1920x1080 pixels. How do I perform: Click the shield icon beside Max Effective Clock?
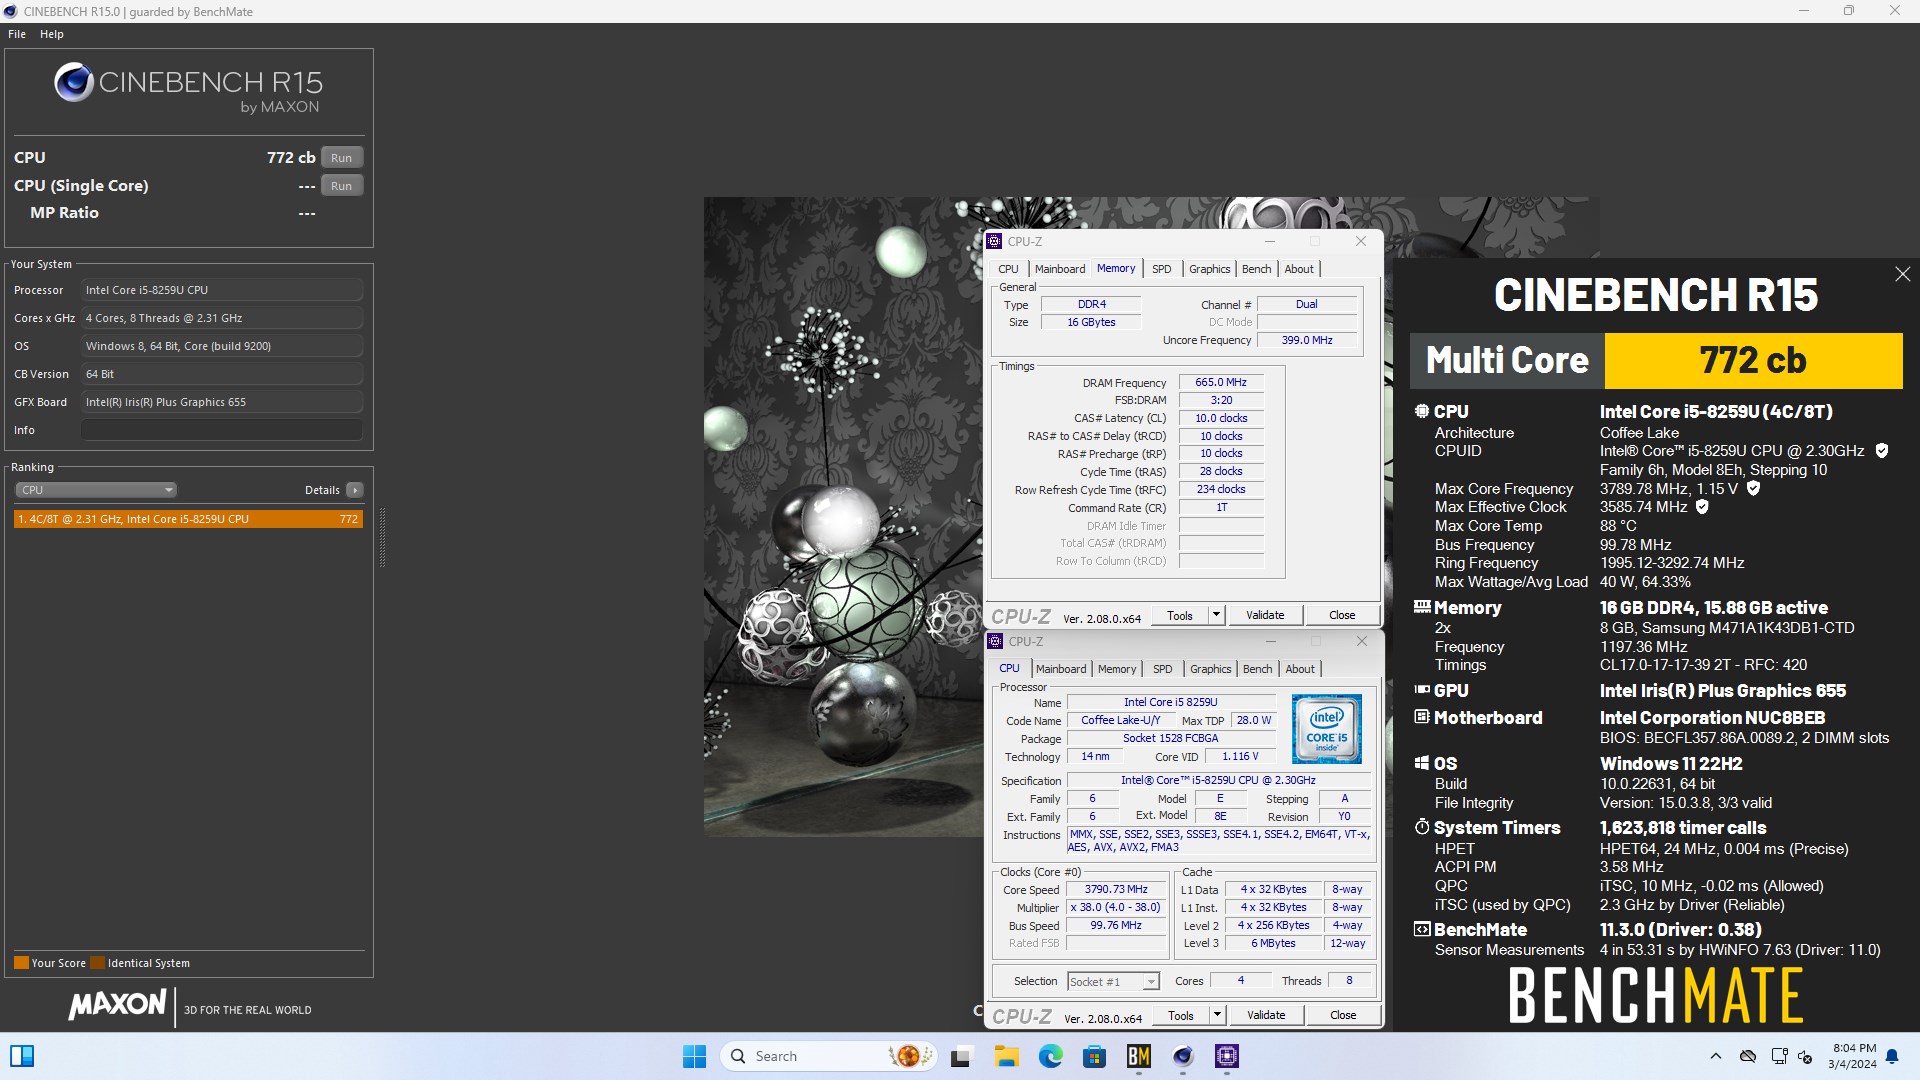[1702, 507]
